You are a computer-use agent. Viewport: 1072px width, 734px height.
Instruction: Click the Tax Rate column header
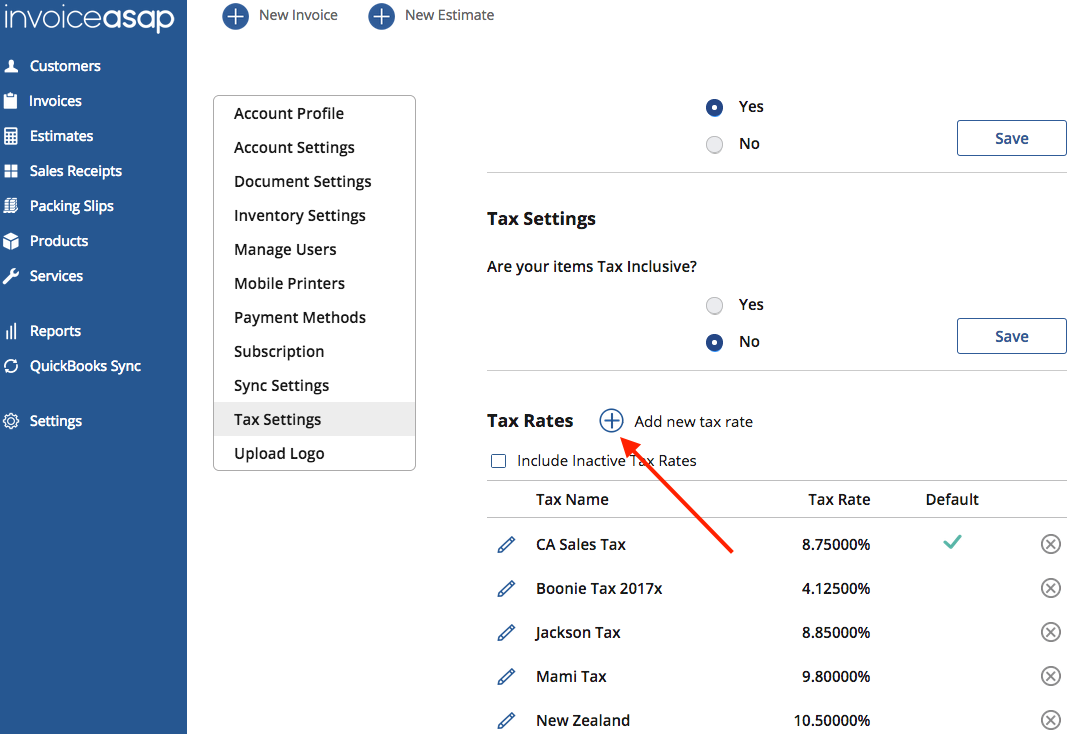(839, 500)
